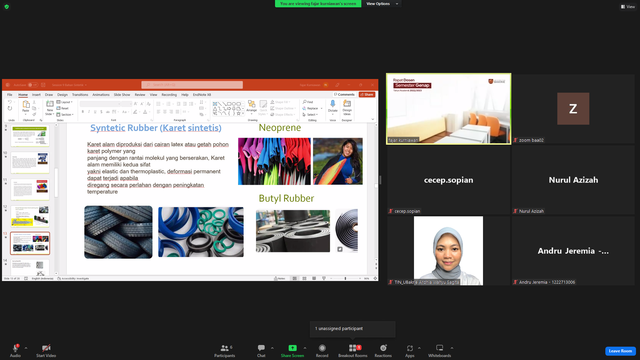
Task: Click Underline in the Font group
Action: [x=95, y=112]
